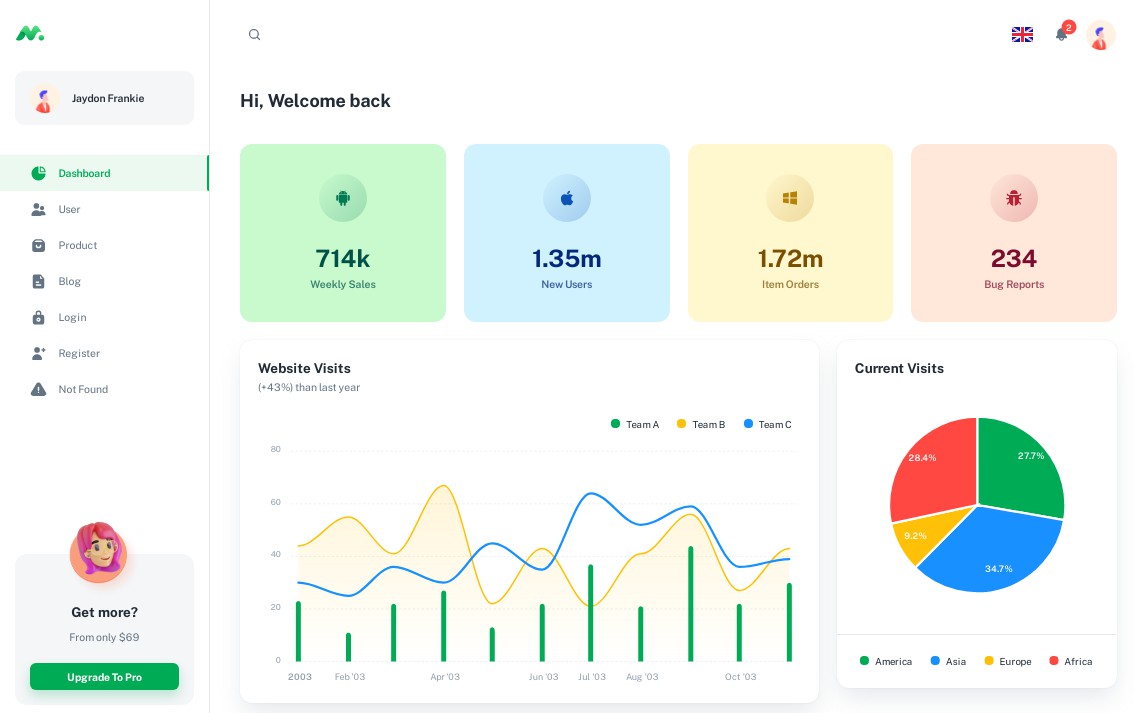Click the bug icon on Bug Reports card
Viewport: 1134px width, 713px height.
[x=1014, y=198]
